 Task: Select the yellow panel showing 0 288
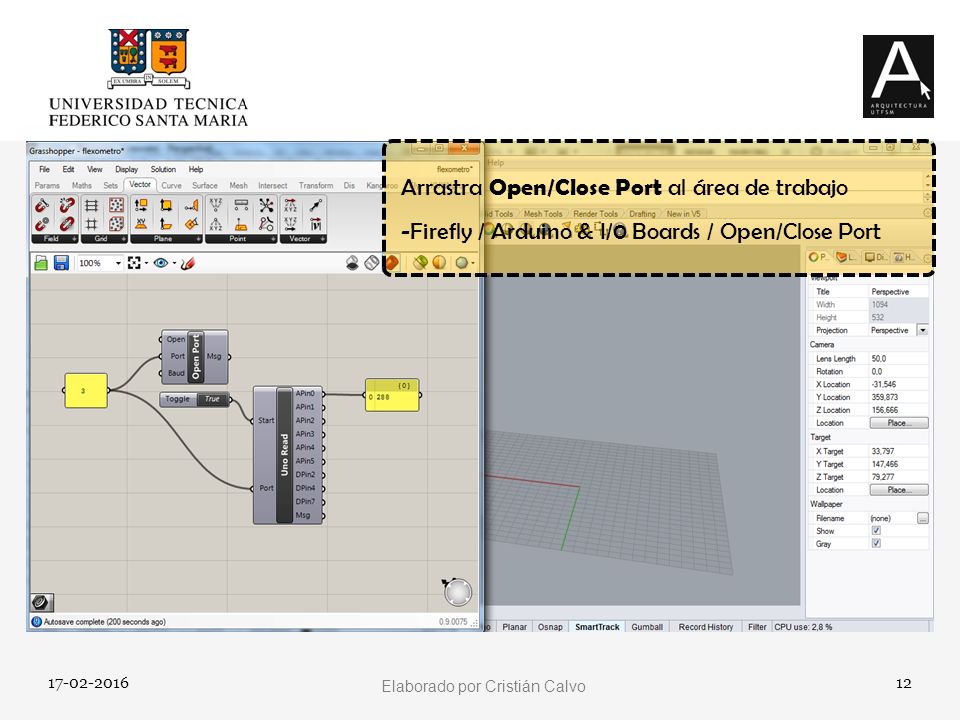click(x=392, y=395)
